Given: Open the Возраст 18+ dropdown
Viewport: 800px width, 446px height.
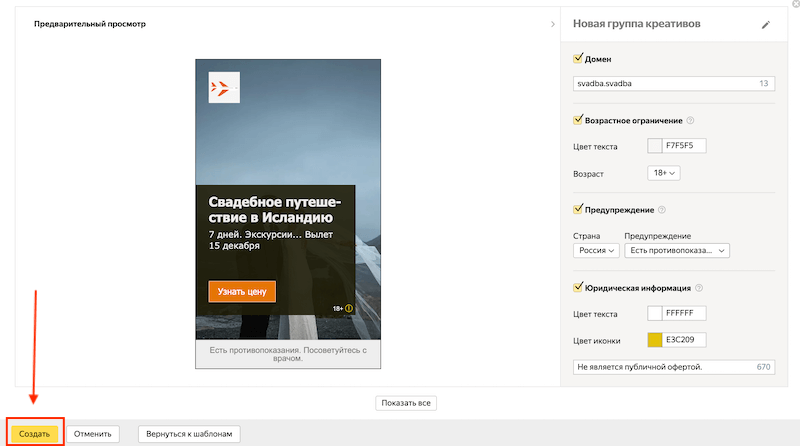Looking at the screenshot, I should point(663,173).
